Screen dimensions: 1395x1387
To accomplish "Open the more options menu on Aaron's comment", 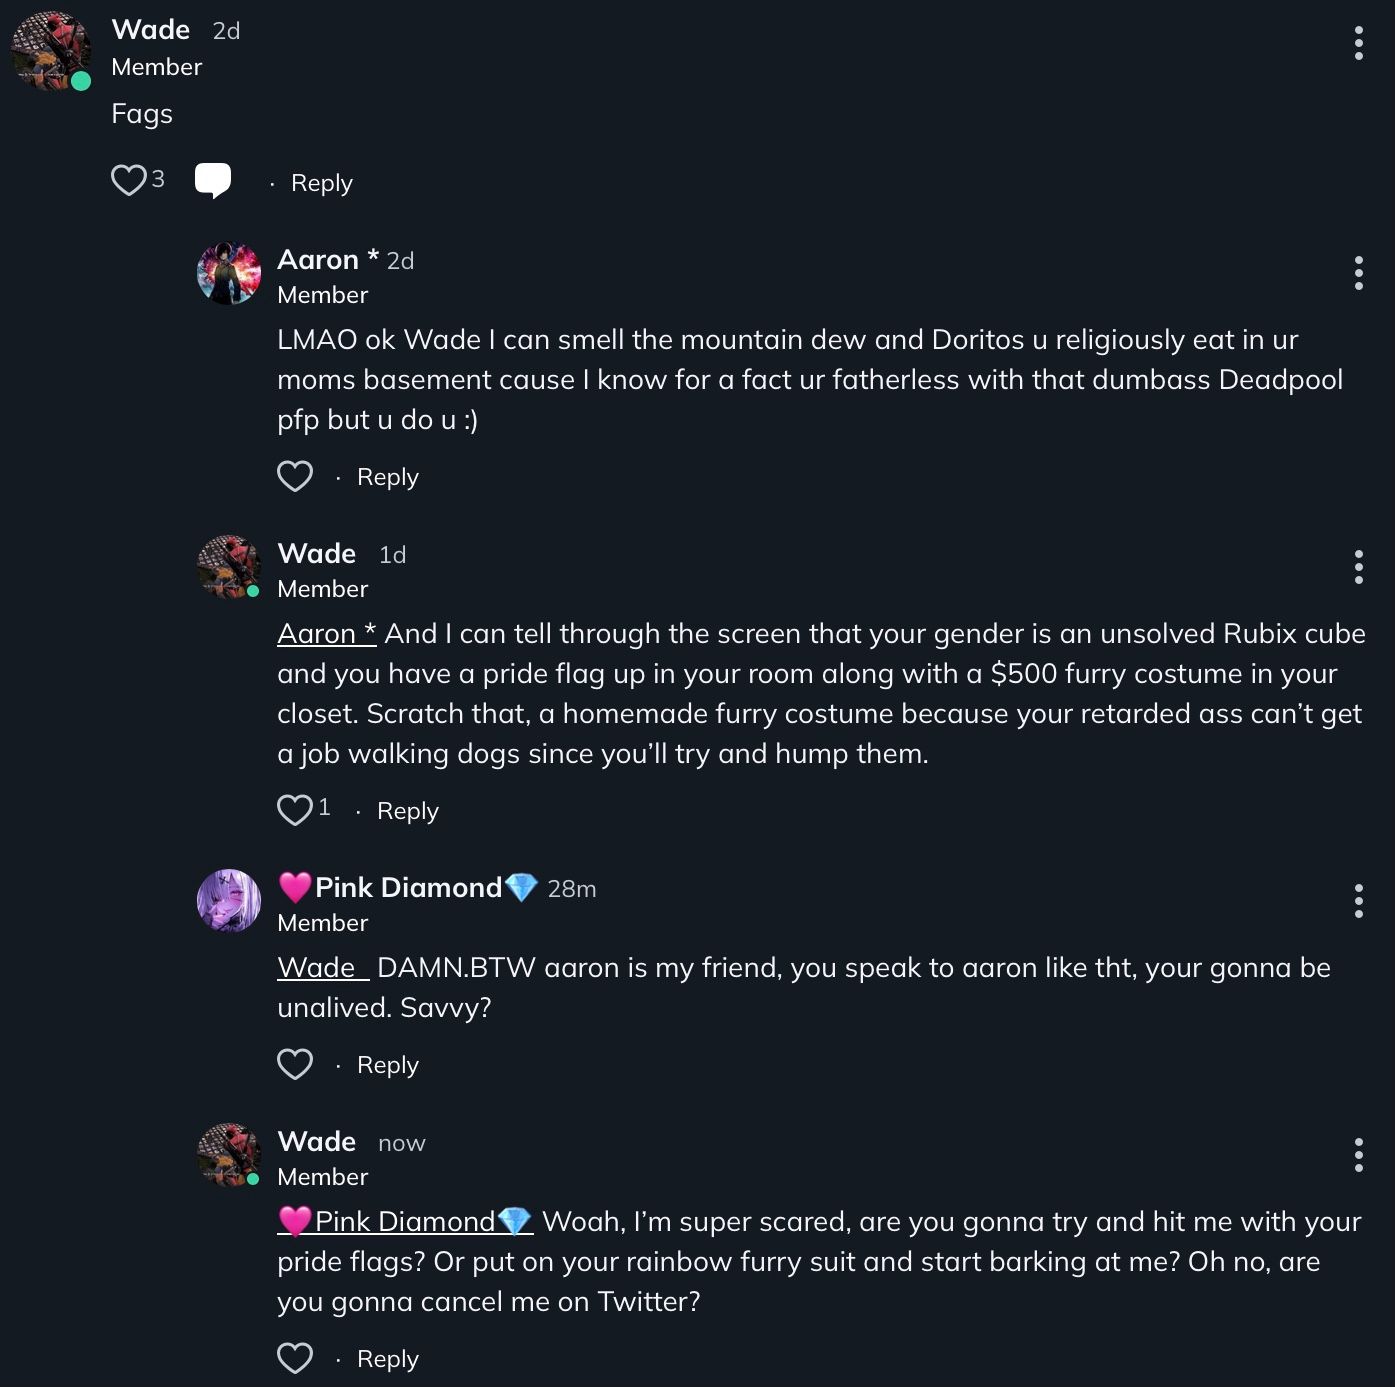I will (1358, 273).
